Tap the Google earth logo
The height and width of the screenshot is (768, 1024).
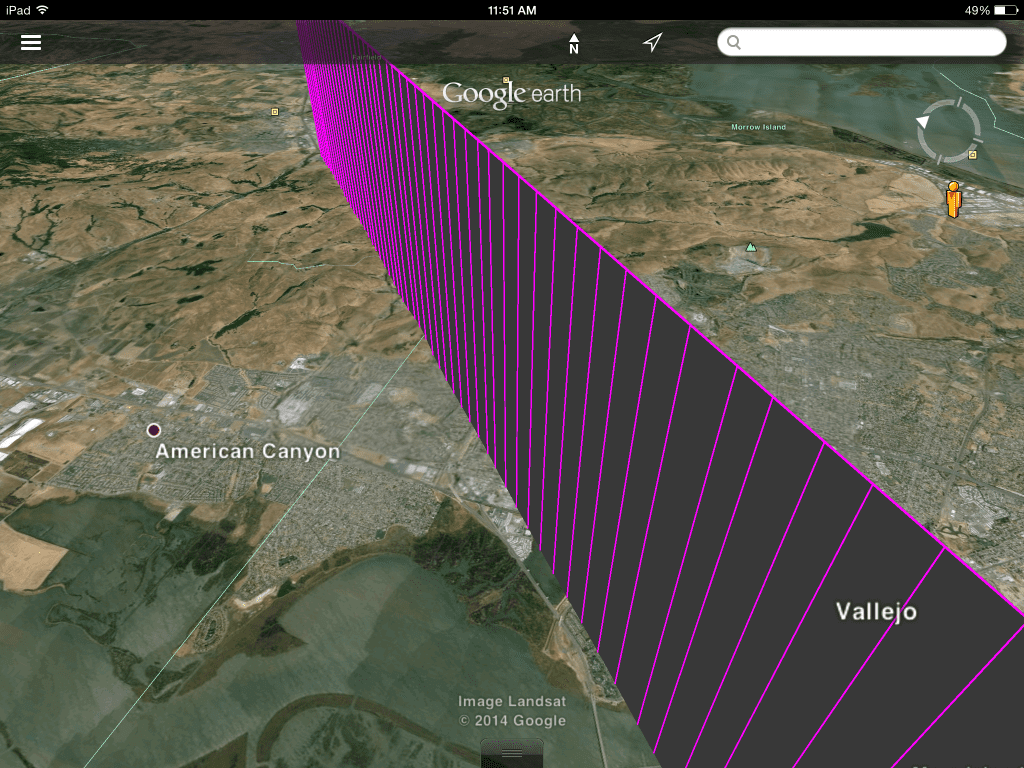[x=511, y=94]
